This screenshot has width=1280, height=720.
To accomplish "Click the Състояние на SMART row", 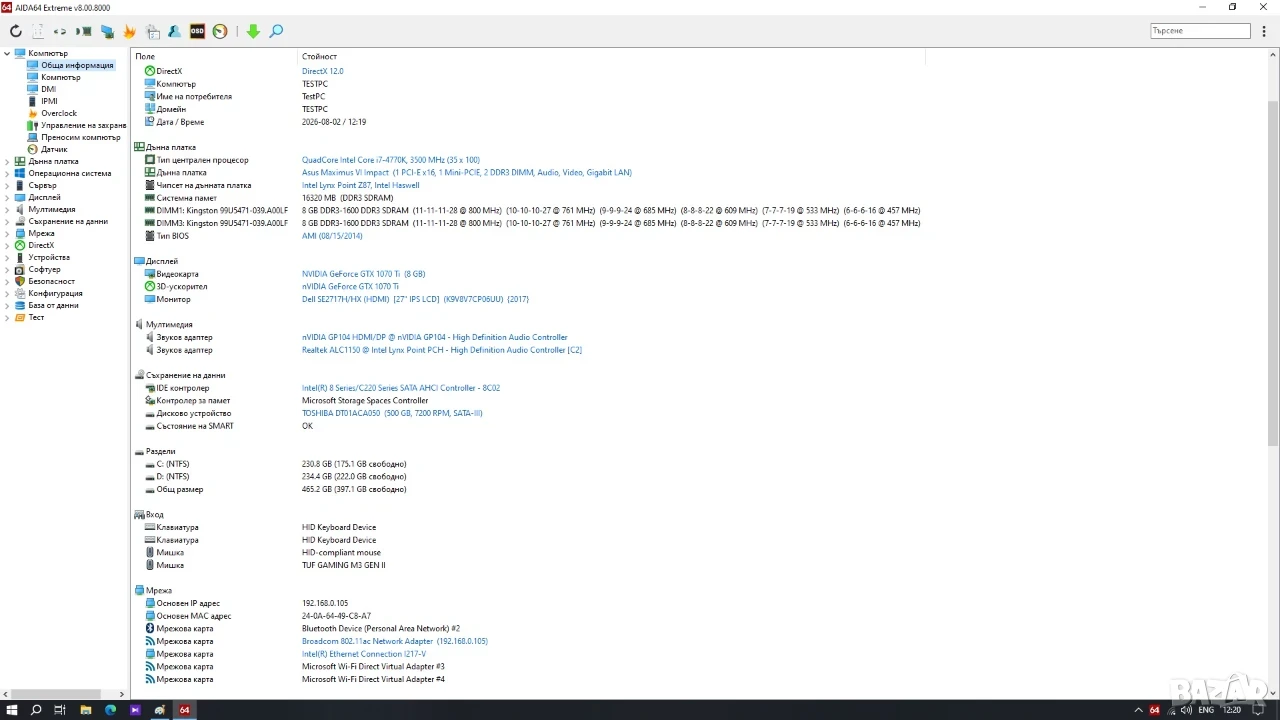I will tap(195, 426).
